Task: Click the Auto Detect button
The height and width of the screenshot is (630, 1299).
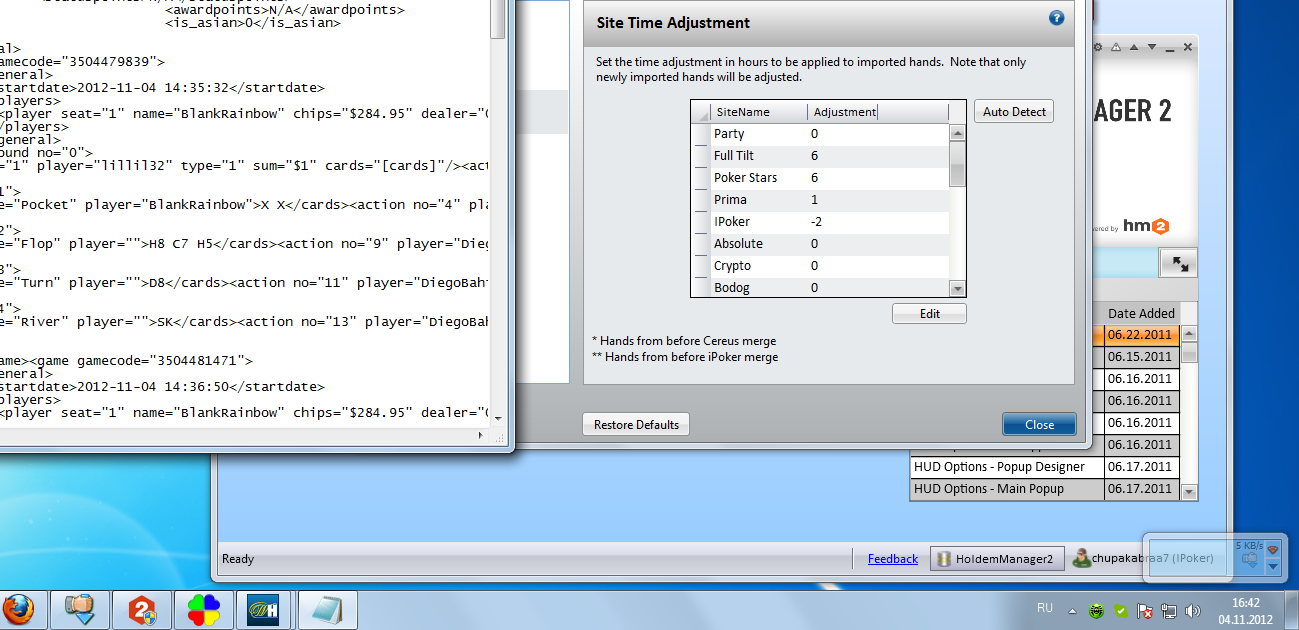Action: [x=1014, y=112]
